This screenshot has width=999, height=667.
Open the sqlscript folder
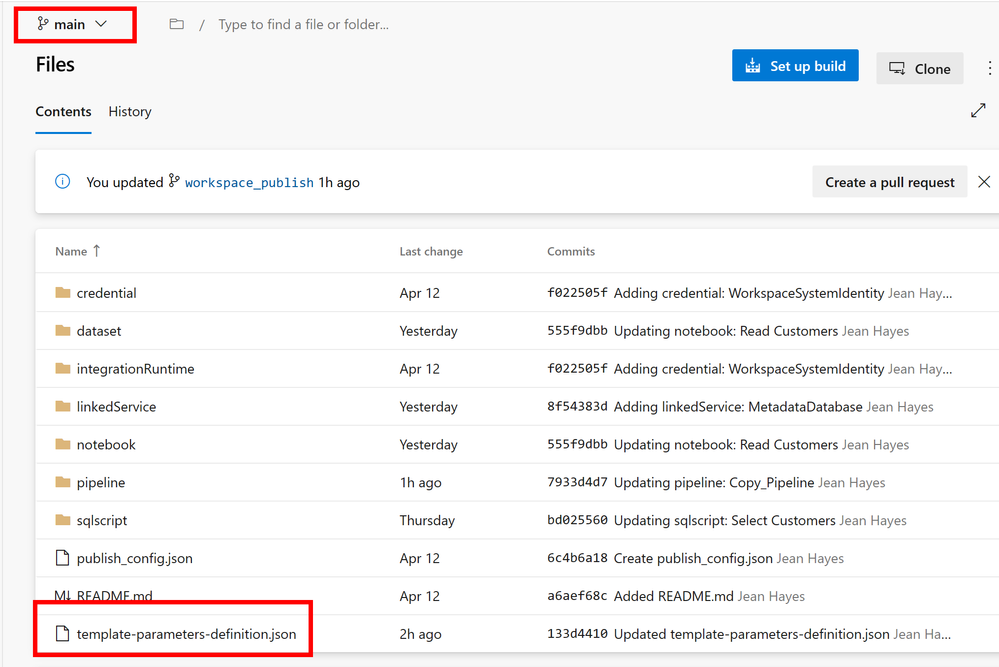(x=102, y=520)
